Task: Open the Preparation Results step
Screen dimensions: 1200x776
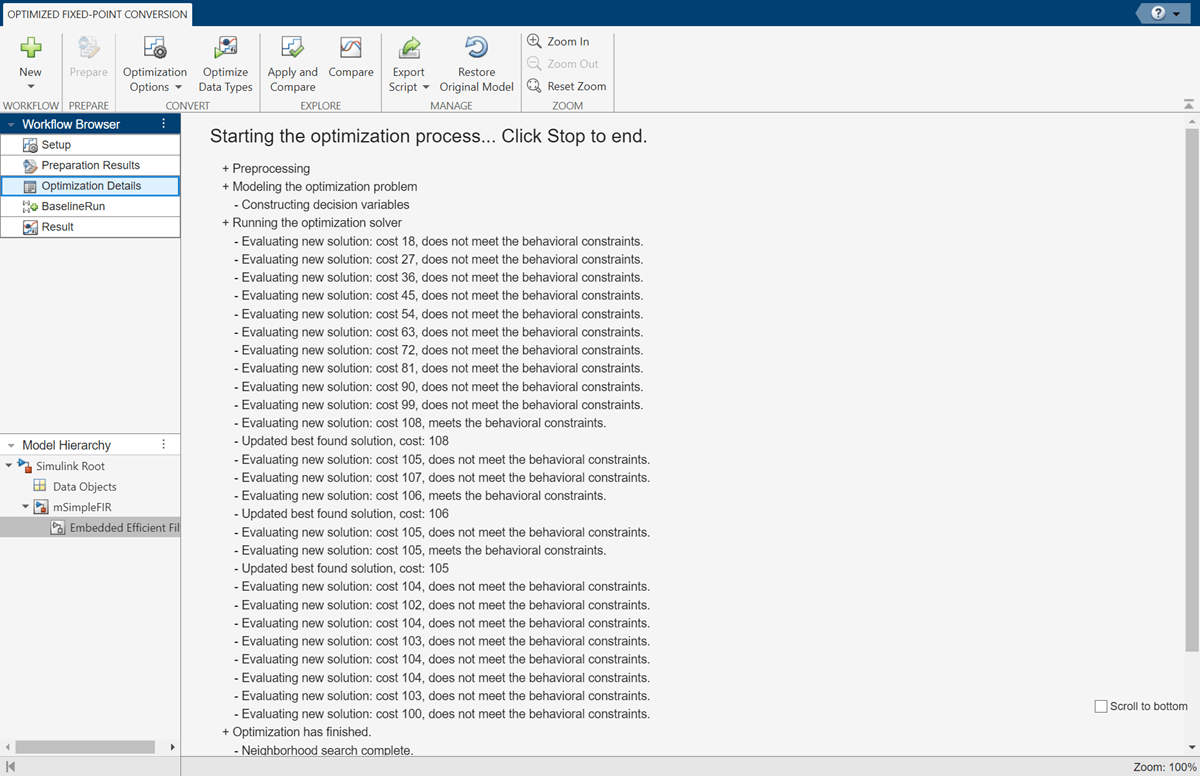Action: coord(90,165)
